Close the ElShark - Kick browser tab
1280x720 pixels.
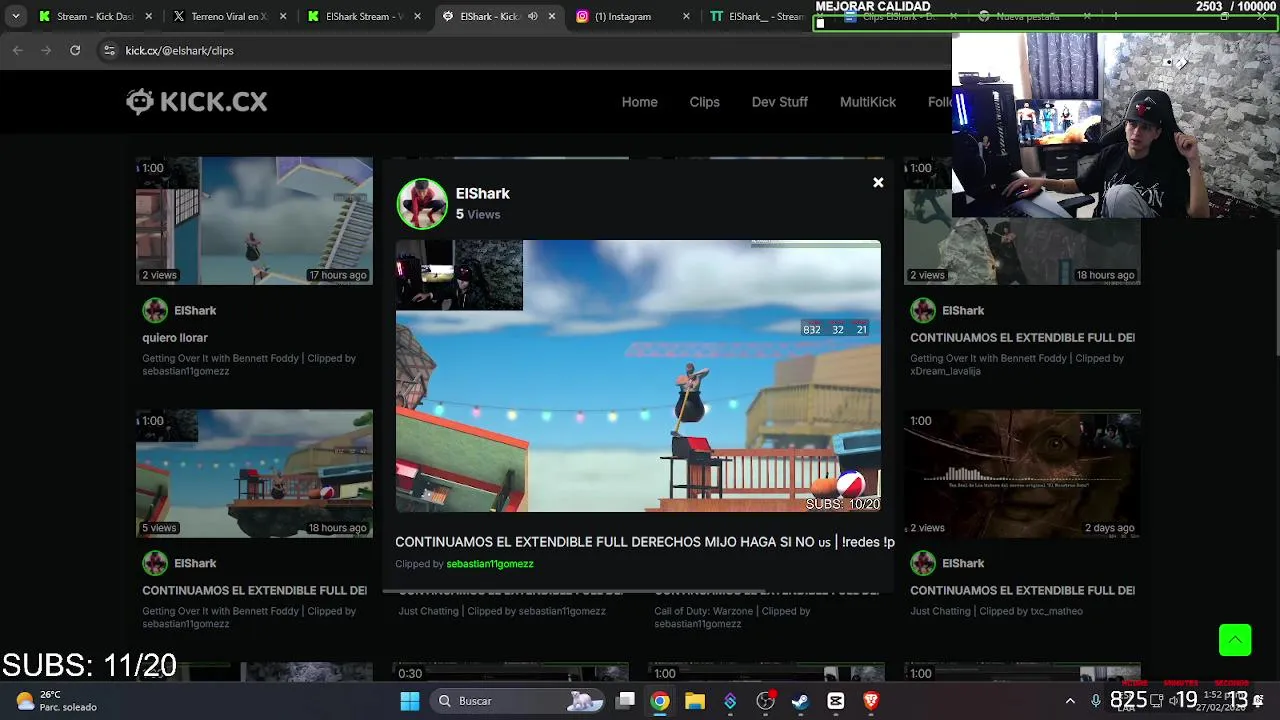tap(551, 17)
